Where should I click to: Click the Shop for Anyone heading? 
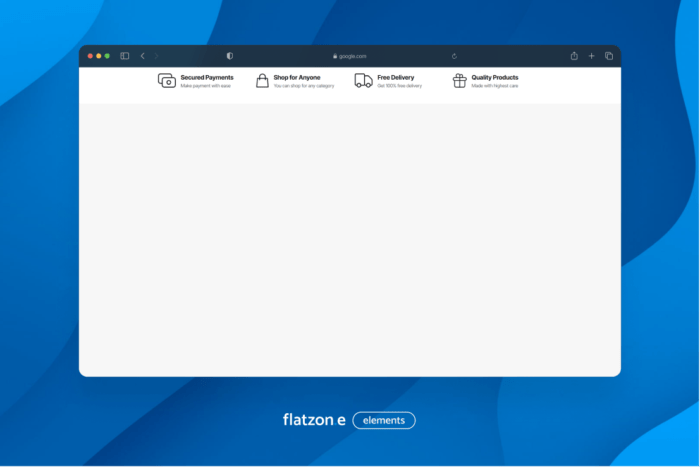(297, 77)
